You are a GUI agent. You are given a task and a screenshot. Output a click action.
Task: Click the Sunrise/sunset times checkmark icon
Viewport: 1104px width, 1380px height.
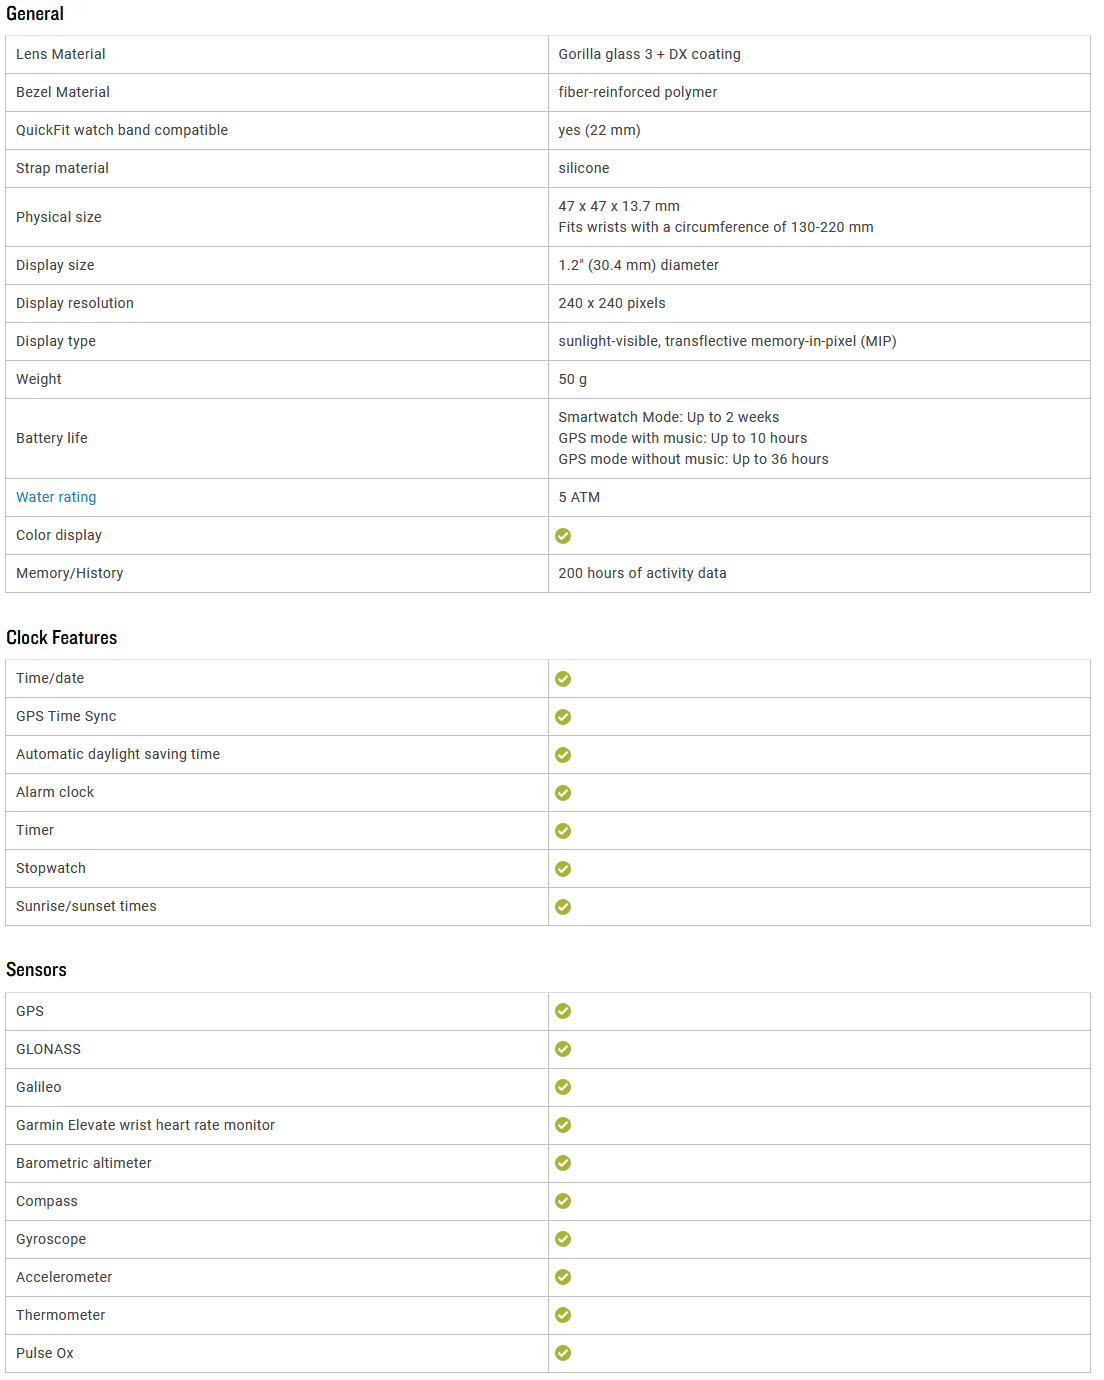pos(563,907)
